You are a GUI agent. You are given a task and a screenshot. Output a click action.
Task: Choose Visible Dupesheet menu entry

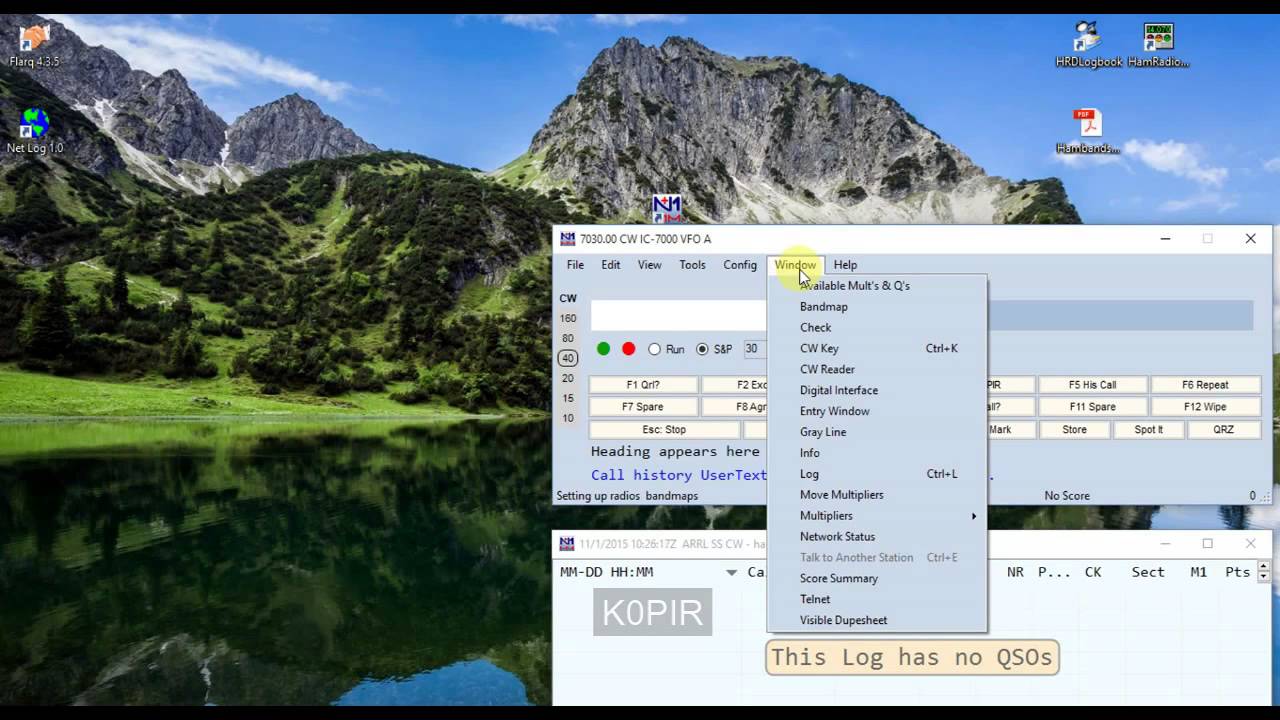pyautogui.click(x=877, y=620)
